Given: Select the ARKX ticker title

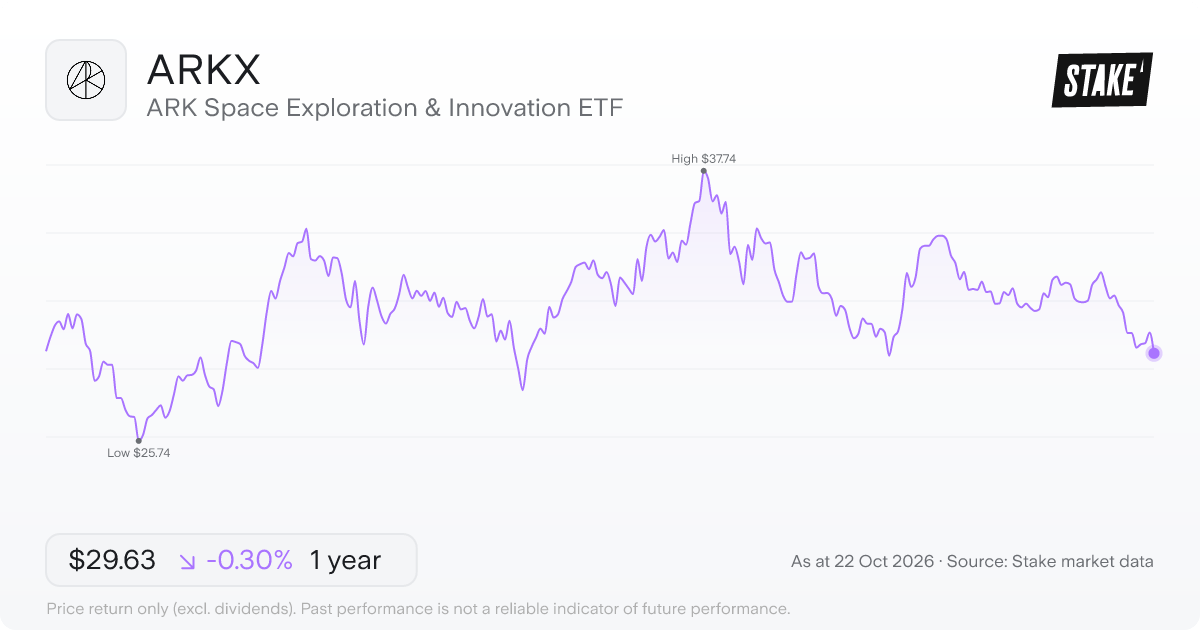Looking at the screenshot, I should [204, 69].
